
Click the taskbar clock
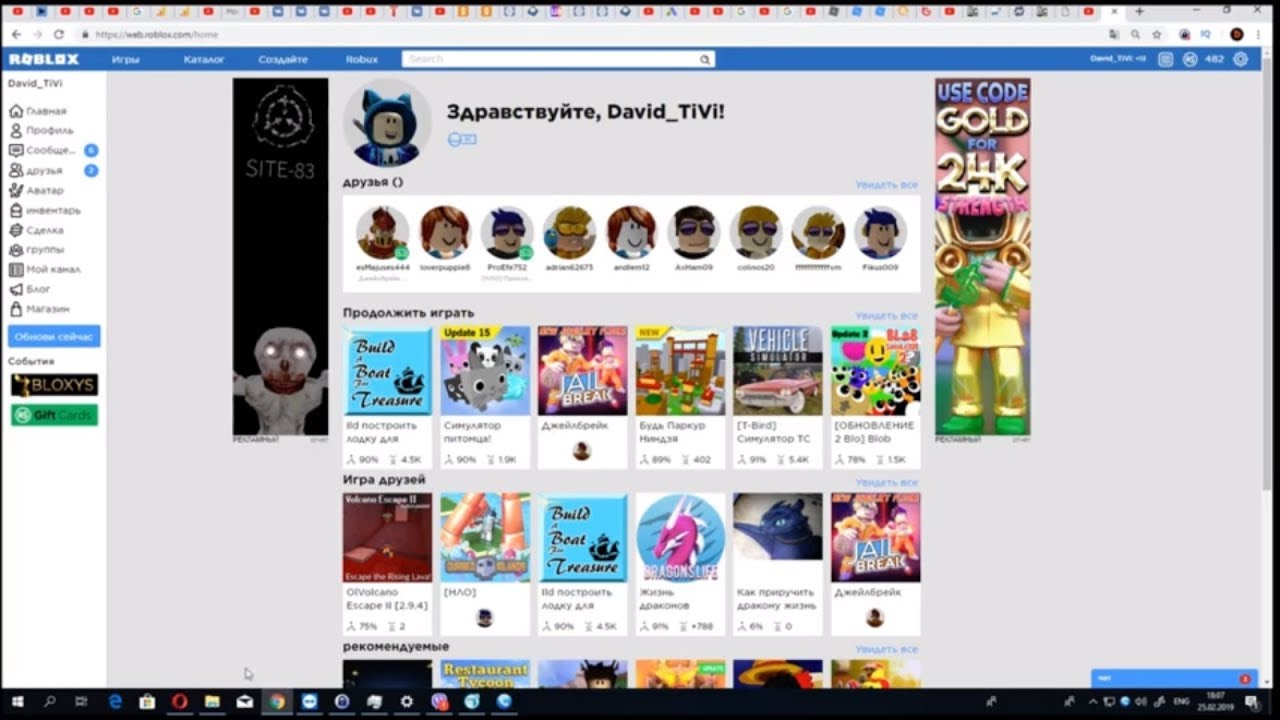click(x=1217, y=702)
